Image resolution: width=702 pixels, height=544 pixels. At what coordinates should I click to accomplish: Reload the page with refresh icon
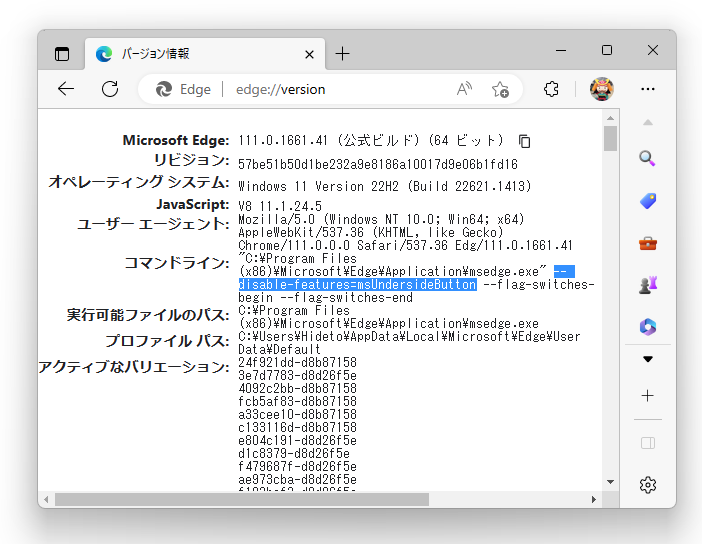[110, 89]
